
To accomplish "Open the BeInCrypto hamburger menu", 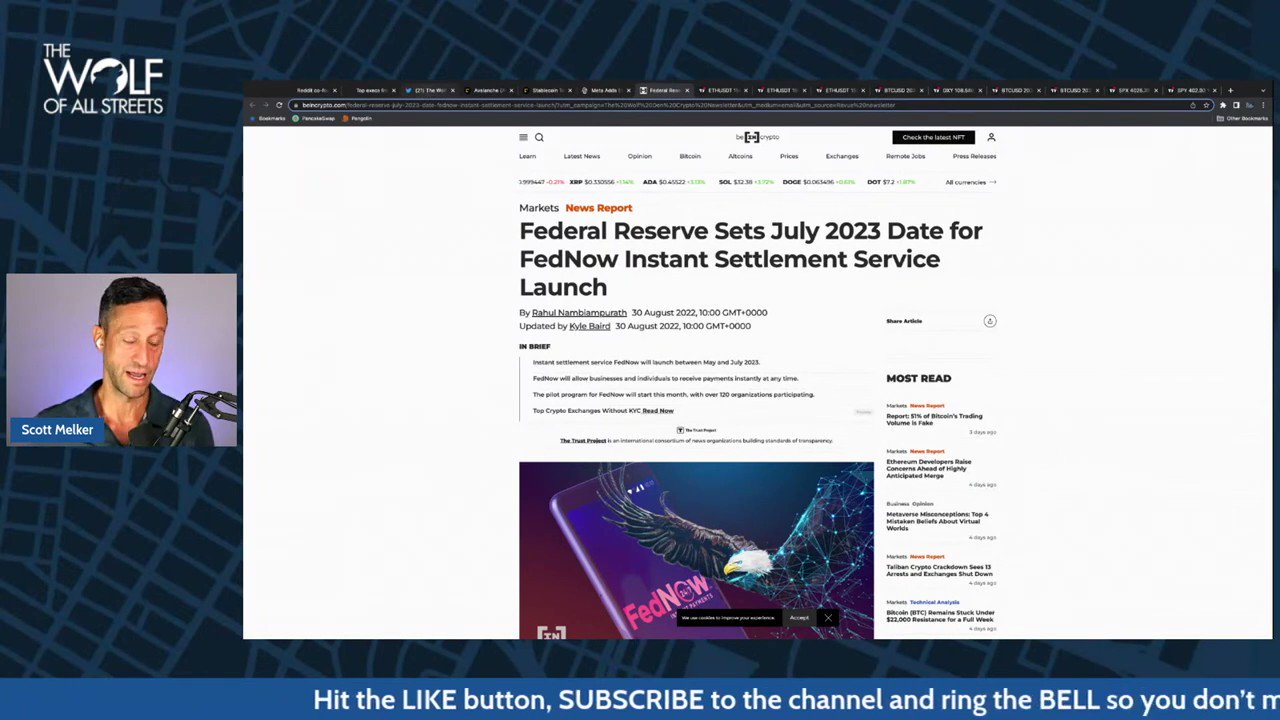I will [523, 137].
